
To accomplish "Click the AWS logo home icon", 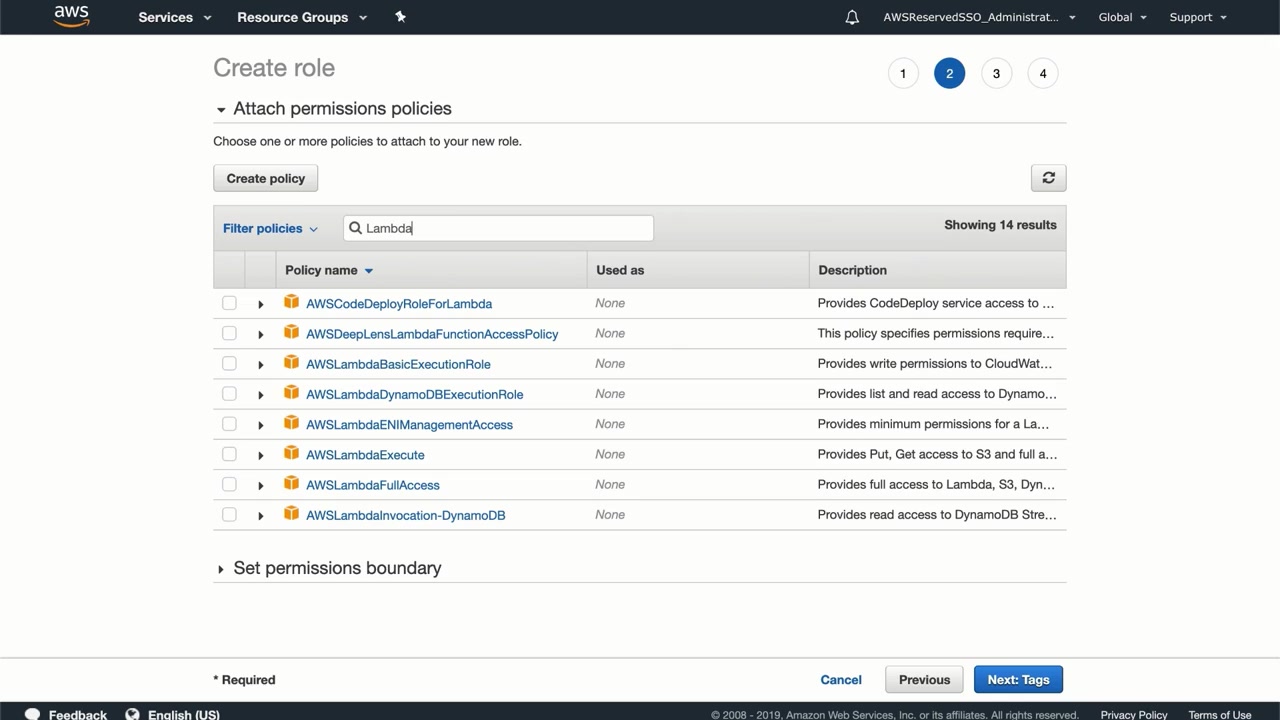I will coord(71,16).
